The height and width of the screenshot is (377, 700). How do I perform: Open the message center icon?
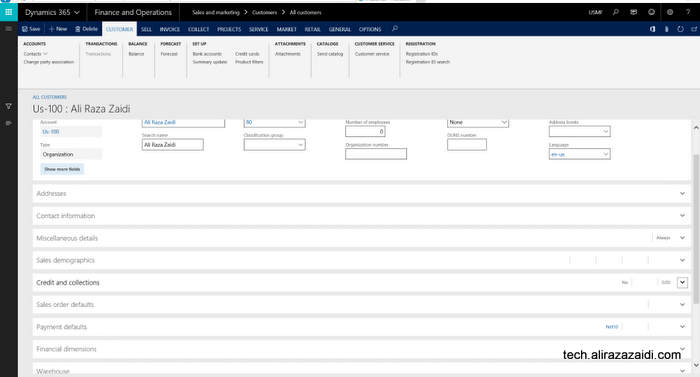(x=633, y=12)
